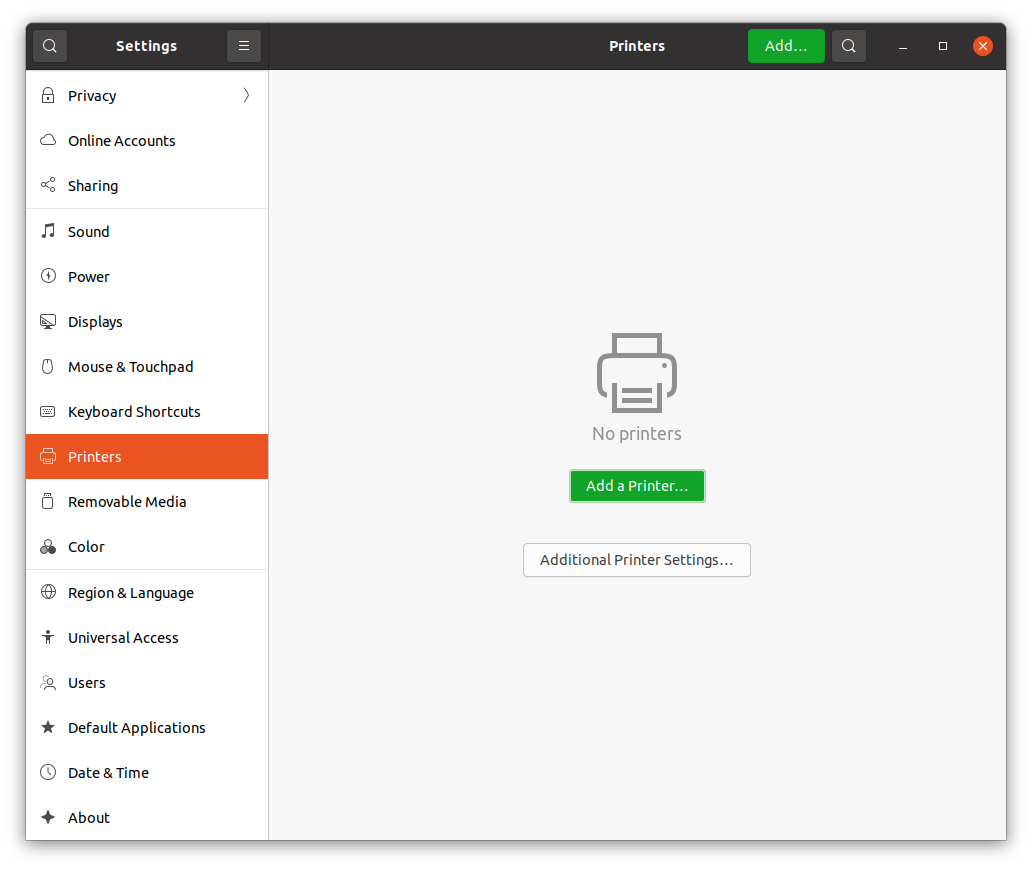Open Removable Media settings
This screenshot has height=869, width=1032.
coord(127,502)
